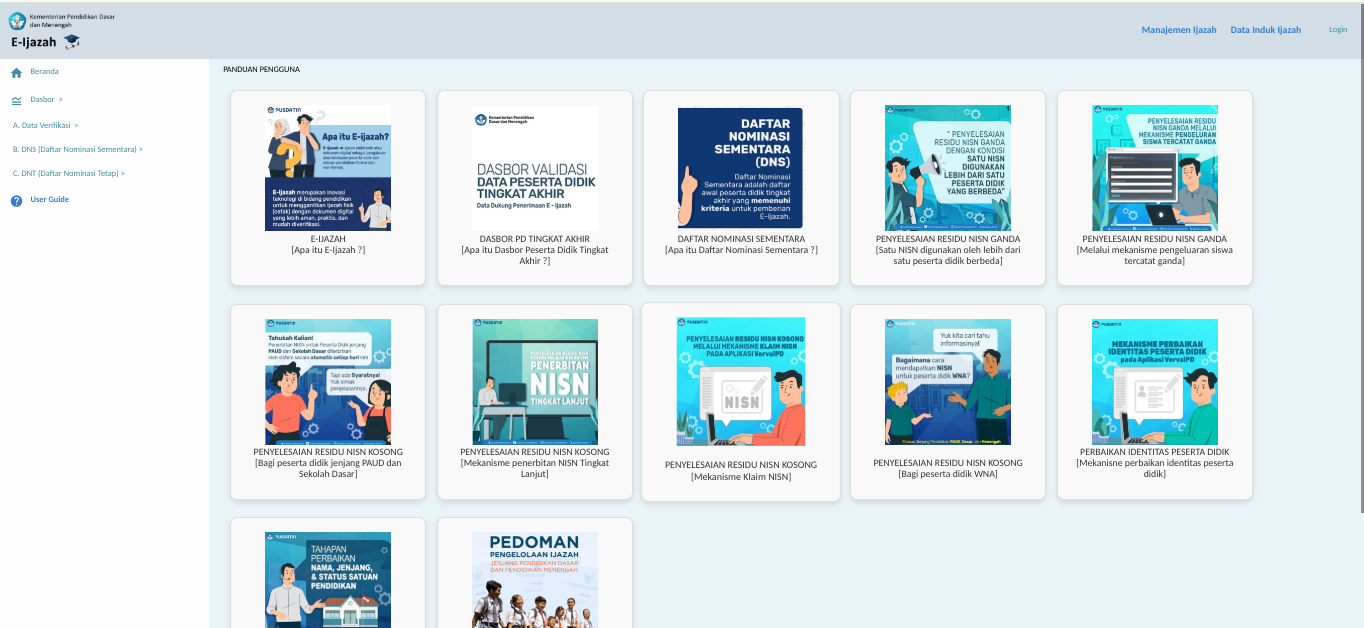Click caption '[Melalui mekanisme pengeluaran siswa tercatat ganda]'
The height and width of the screenshot is (628, 1364).
coord(1155,256)
